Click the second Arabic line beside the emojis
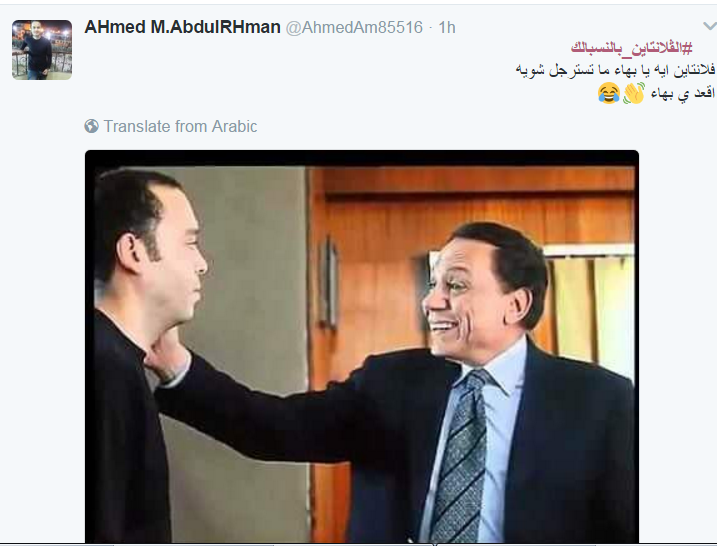This screenshot has width=717, height=546. [682, 93]
